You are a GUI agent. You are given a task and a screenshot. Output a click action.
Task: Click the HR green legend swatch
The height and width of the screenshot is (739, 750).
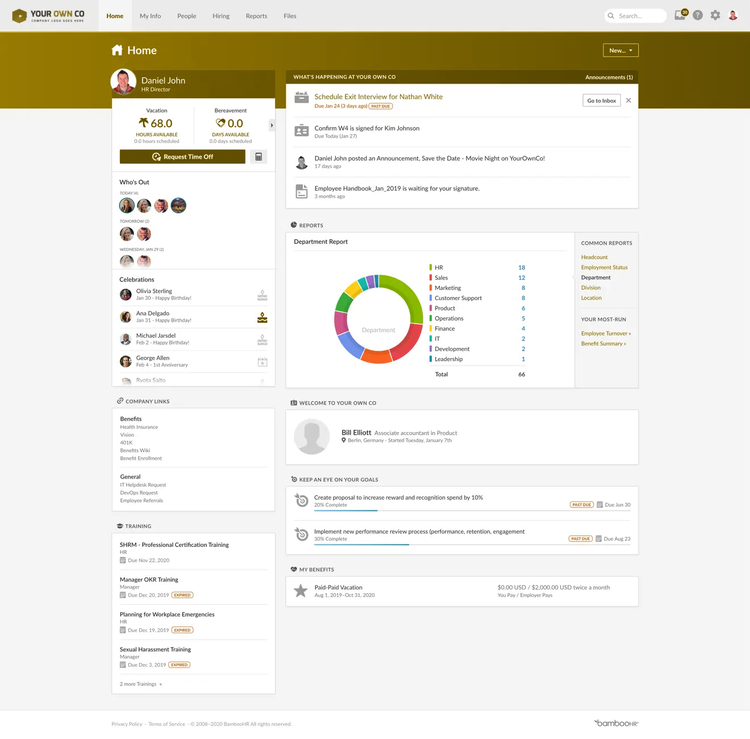[430, 267]
